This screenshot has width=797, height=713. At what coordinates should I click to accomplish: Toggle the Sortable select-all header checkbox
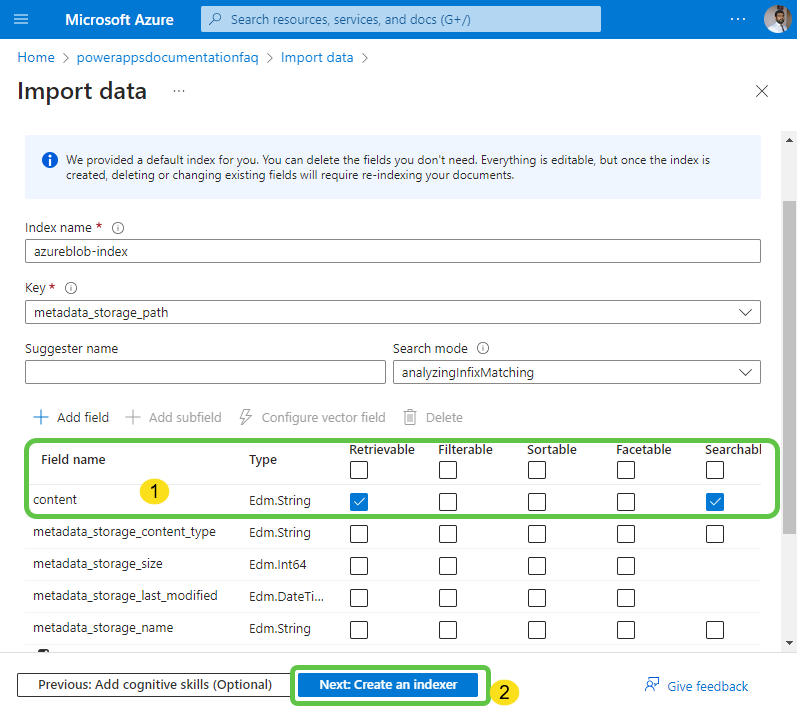coord(537,470)
